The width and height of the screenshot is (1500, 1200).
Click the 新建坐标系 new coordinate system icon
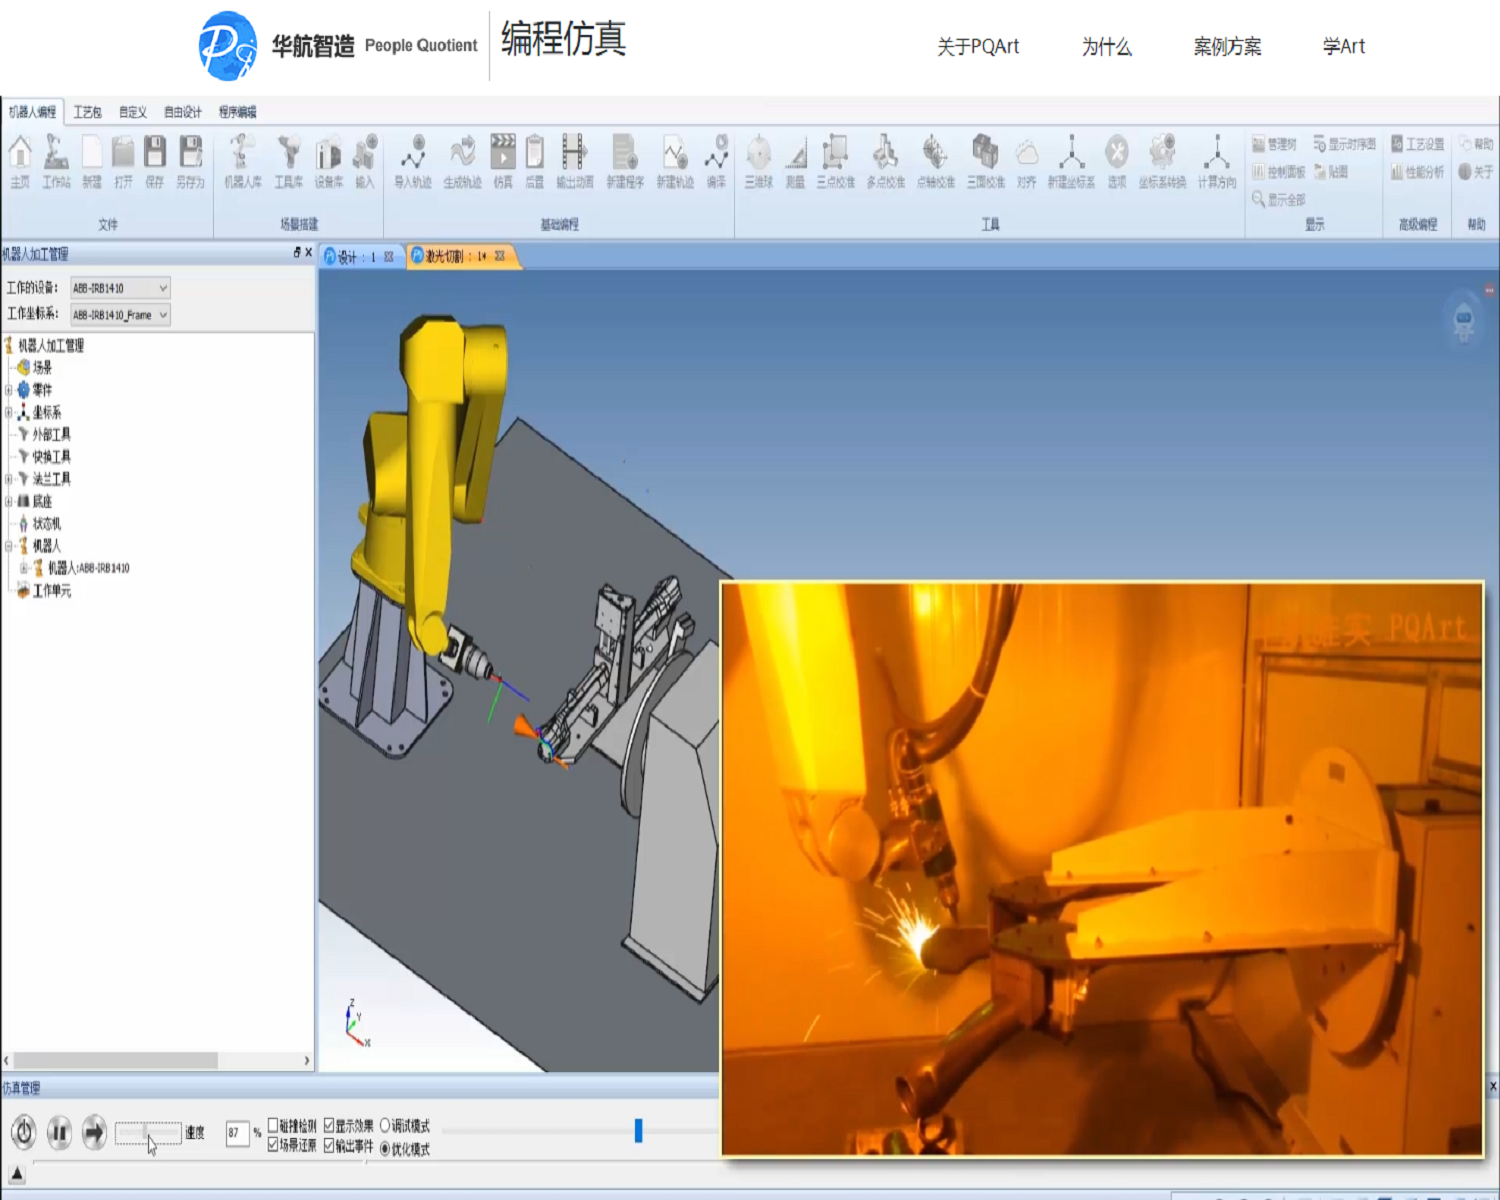pyautogui.click(x=1071, y=160)
